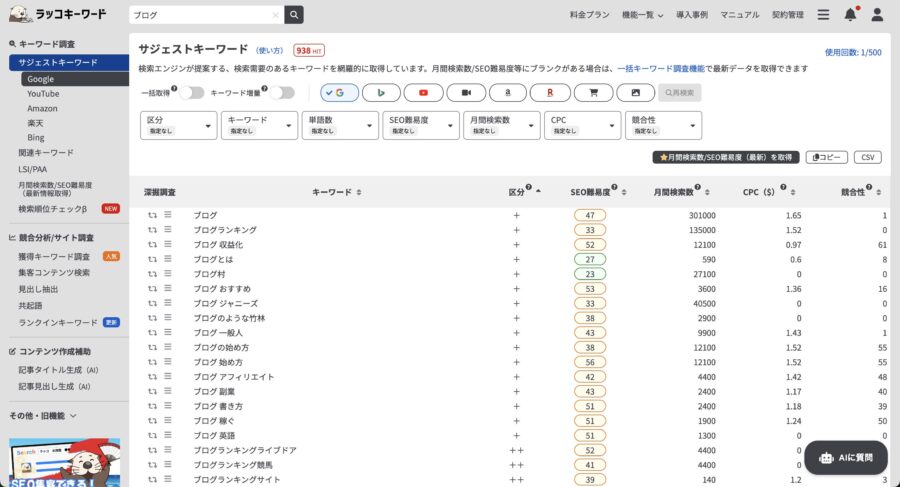
Task: Open マニュアル in header
Action: click(x=739, y=15)
